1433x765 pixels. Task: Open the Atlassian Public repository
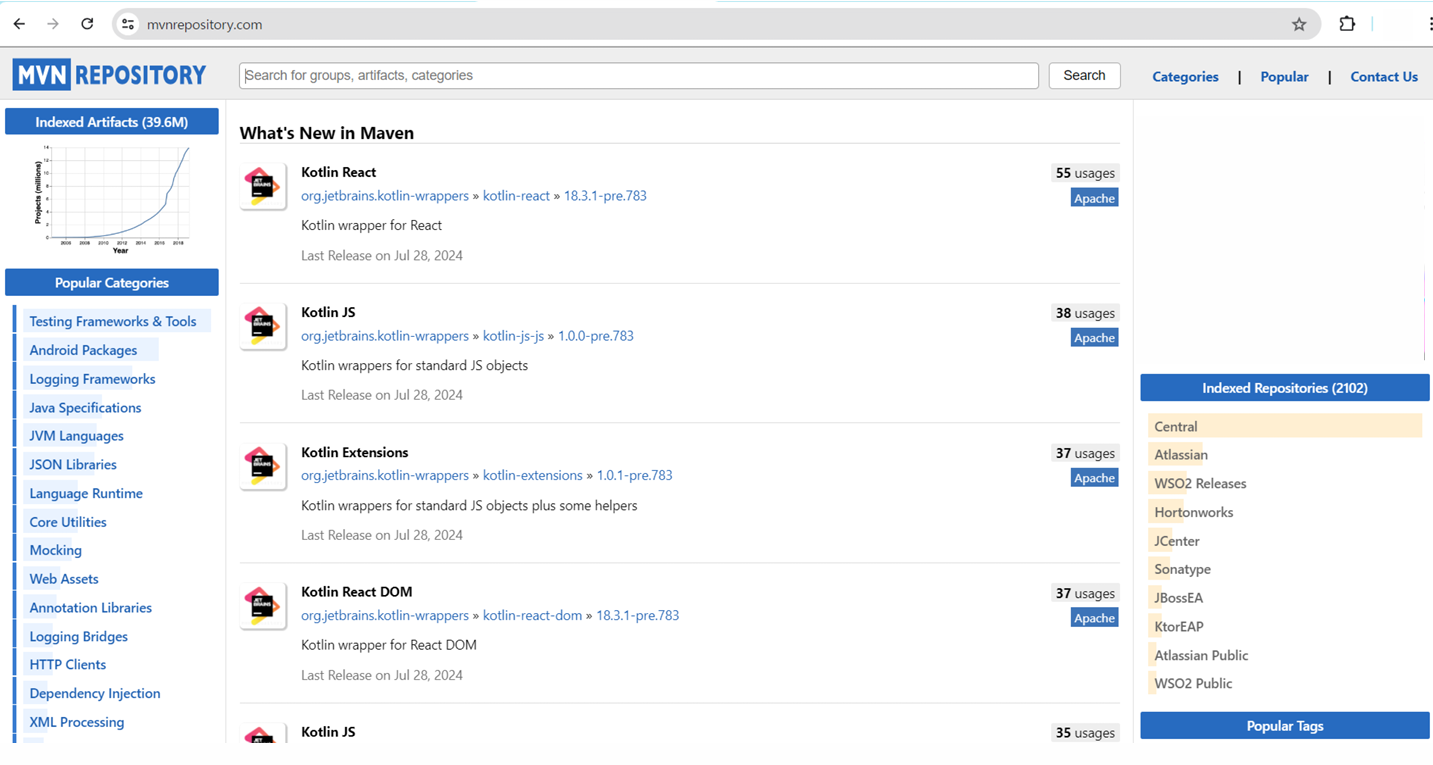[1201, 656]
